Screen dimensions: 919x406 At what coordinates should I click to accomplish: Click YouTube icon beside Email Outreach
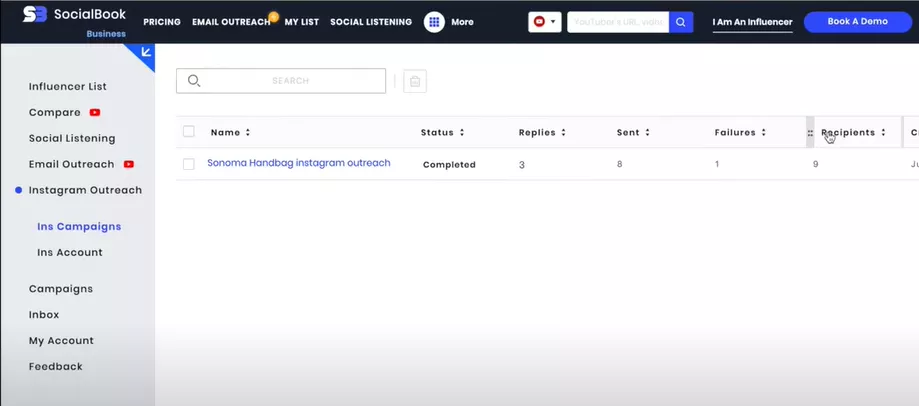[x=128, y=165]
